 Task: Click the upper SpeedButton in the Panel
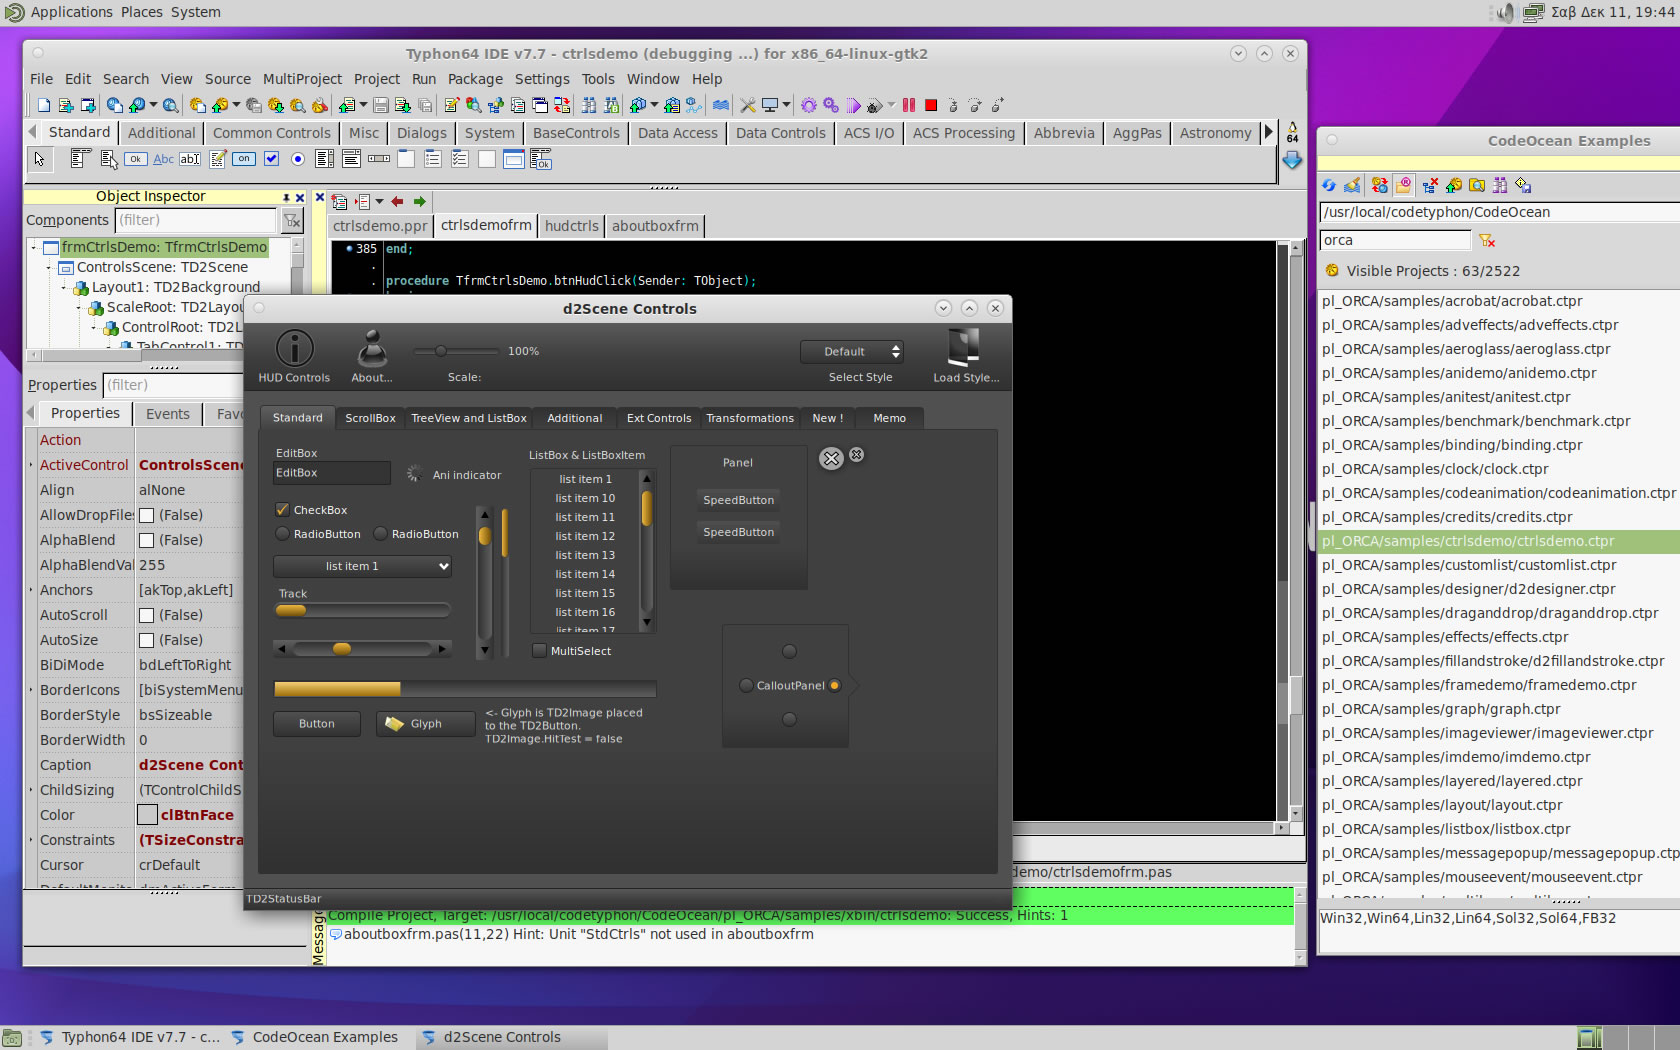pos(738,500)
